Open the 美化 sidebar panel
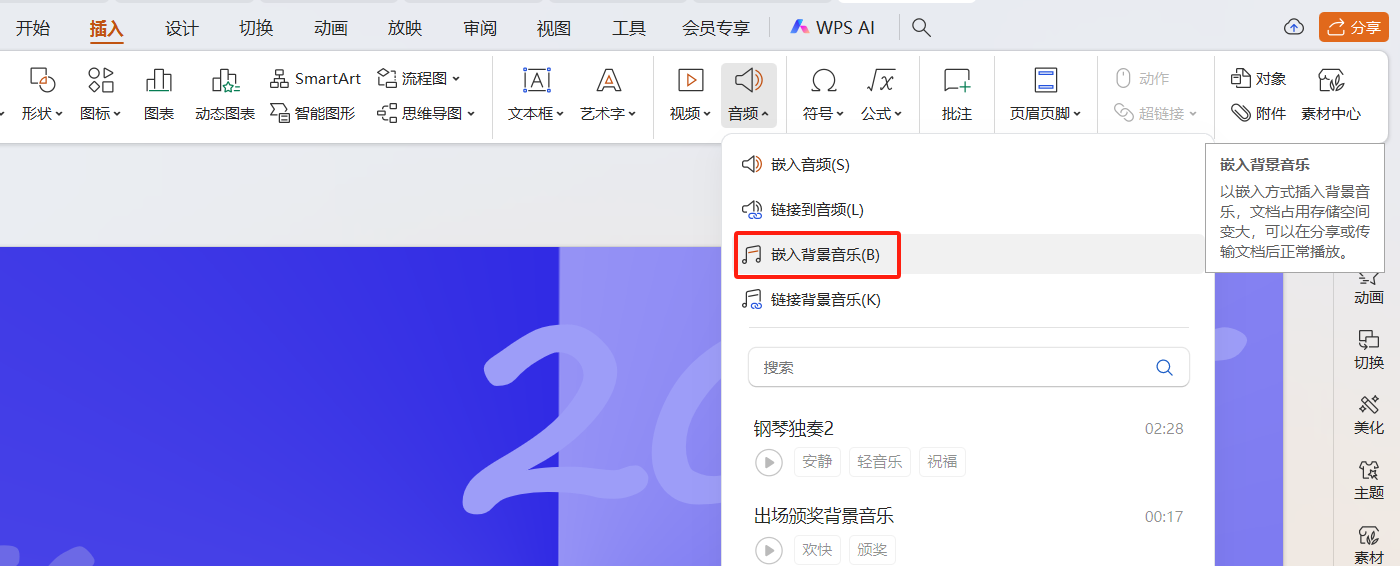 1368,414
